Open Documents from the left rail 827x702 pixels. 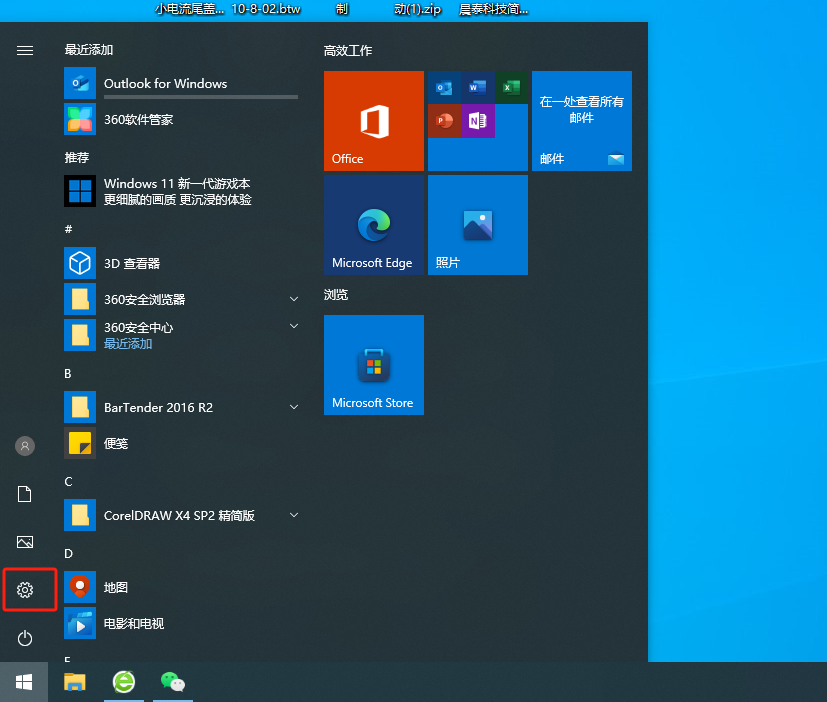point(25,494)
